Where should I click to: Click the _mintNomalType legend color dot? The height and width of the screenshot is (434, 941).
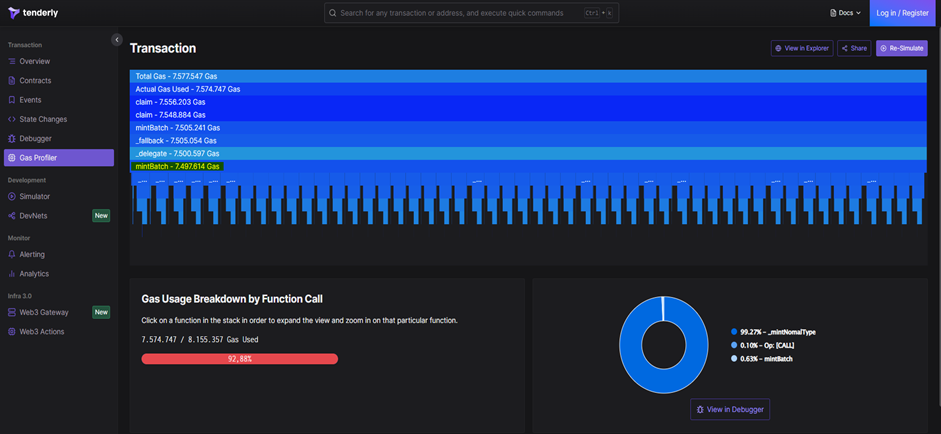pyautogui.click(x=734, y=332)
